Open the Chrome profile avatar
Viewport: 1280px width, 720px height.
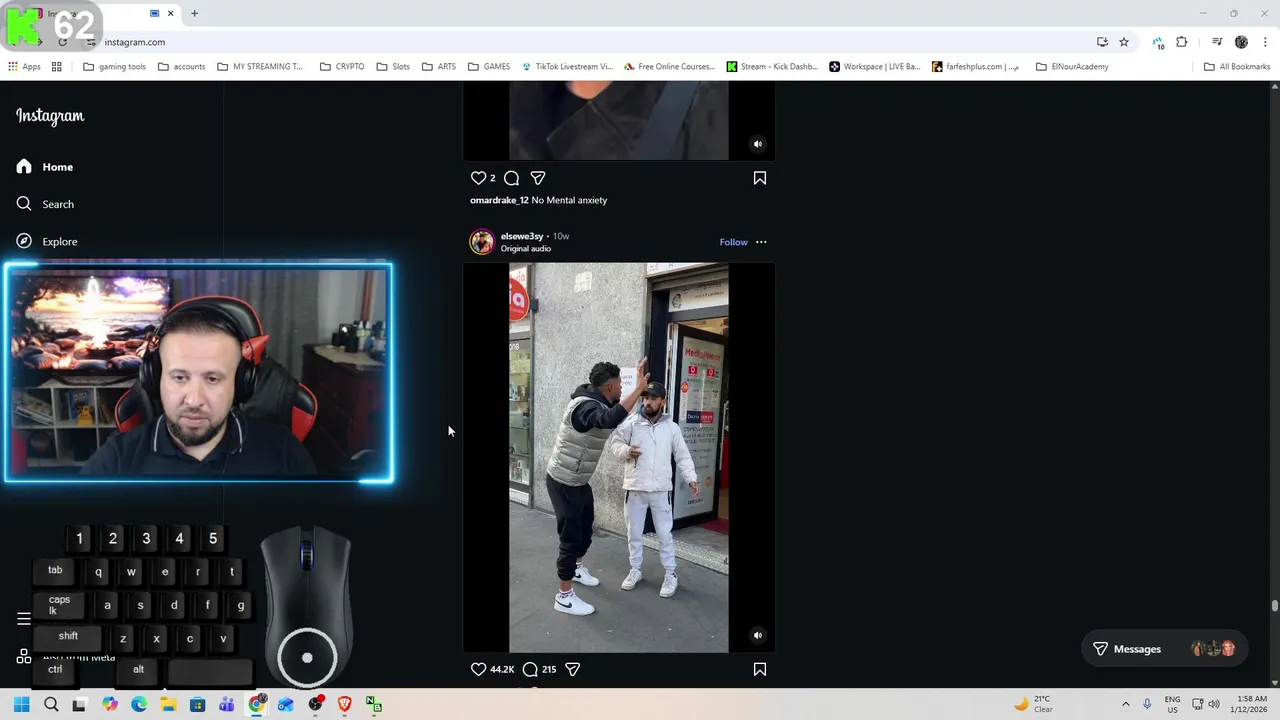click(x=1241, y=42)
